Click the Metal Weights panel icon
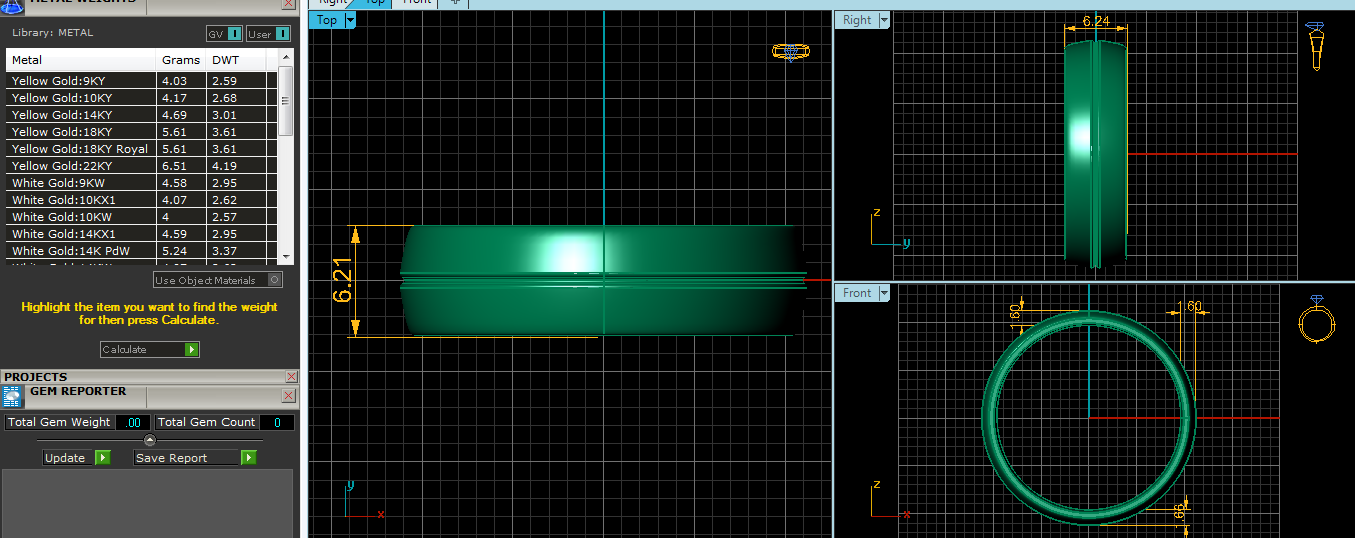This screenshot has width=1355, height=538. click(x=14, y=4)
